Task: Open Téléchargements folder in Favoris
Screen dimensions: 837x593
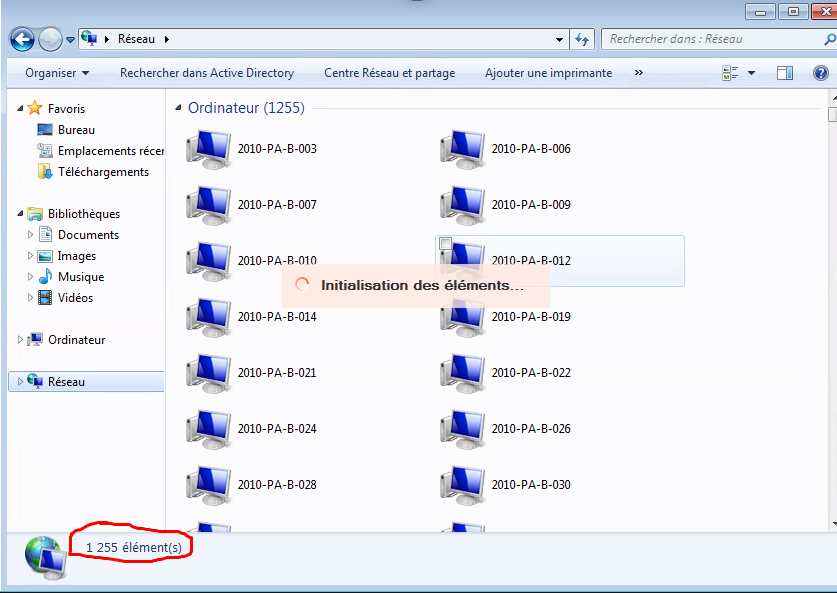Action: pyautogui.click(x=103, y=172)
